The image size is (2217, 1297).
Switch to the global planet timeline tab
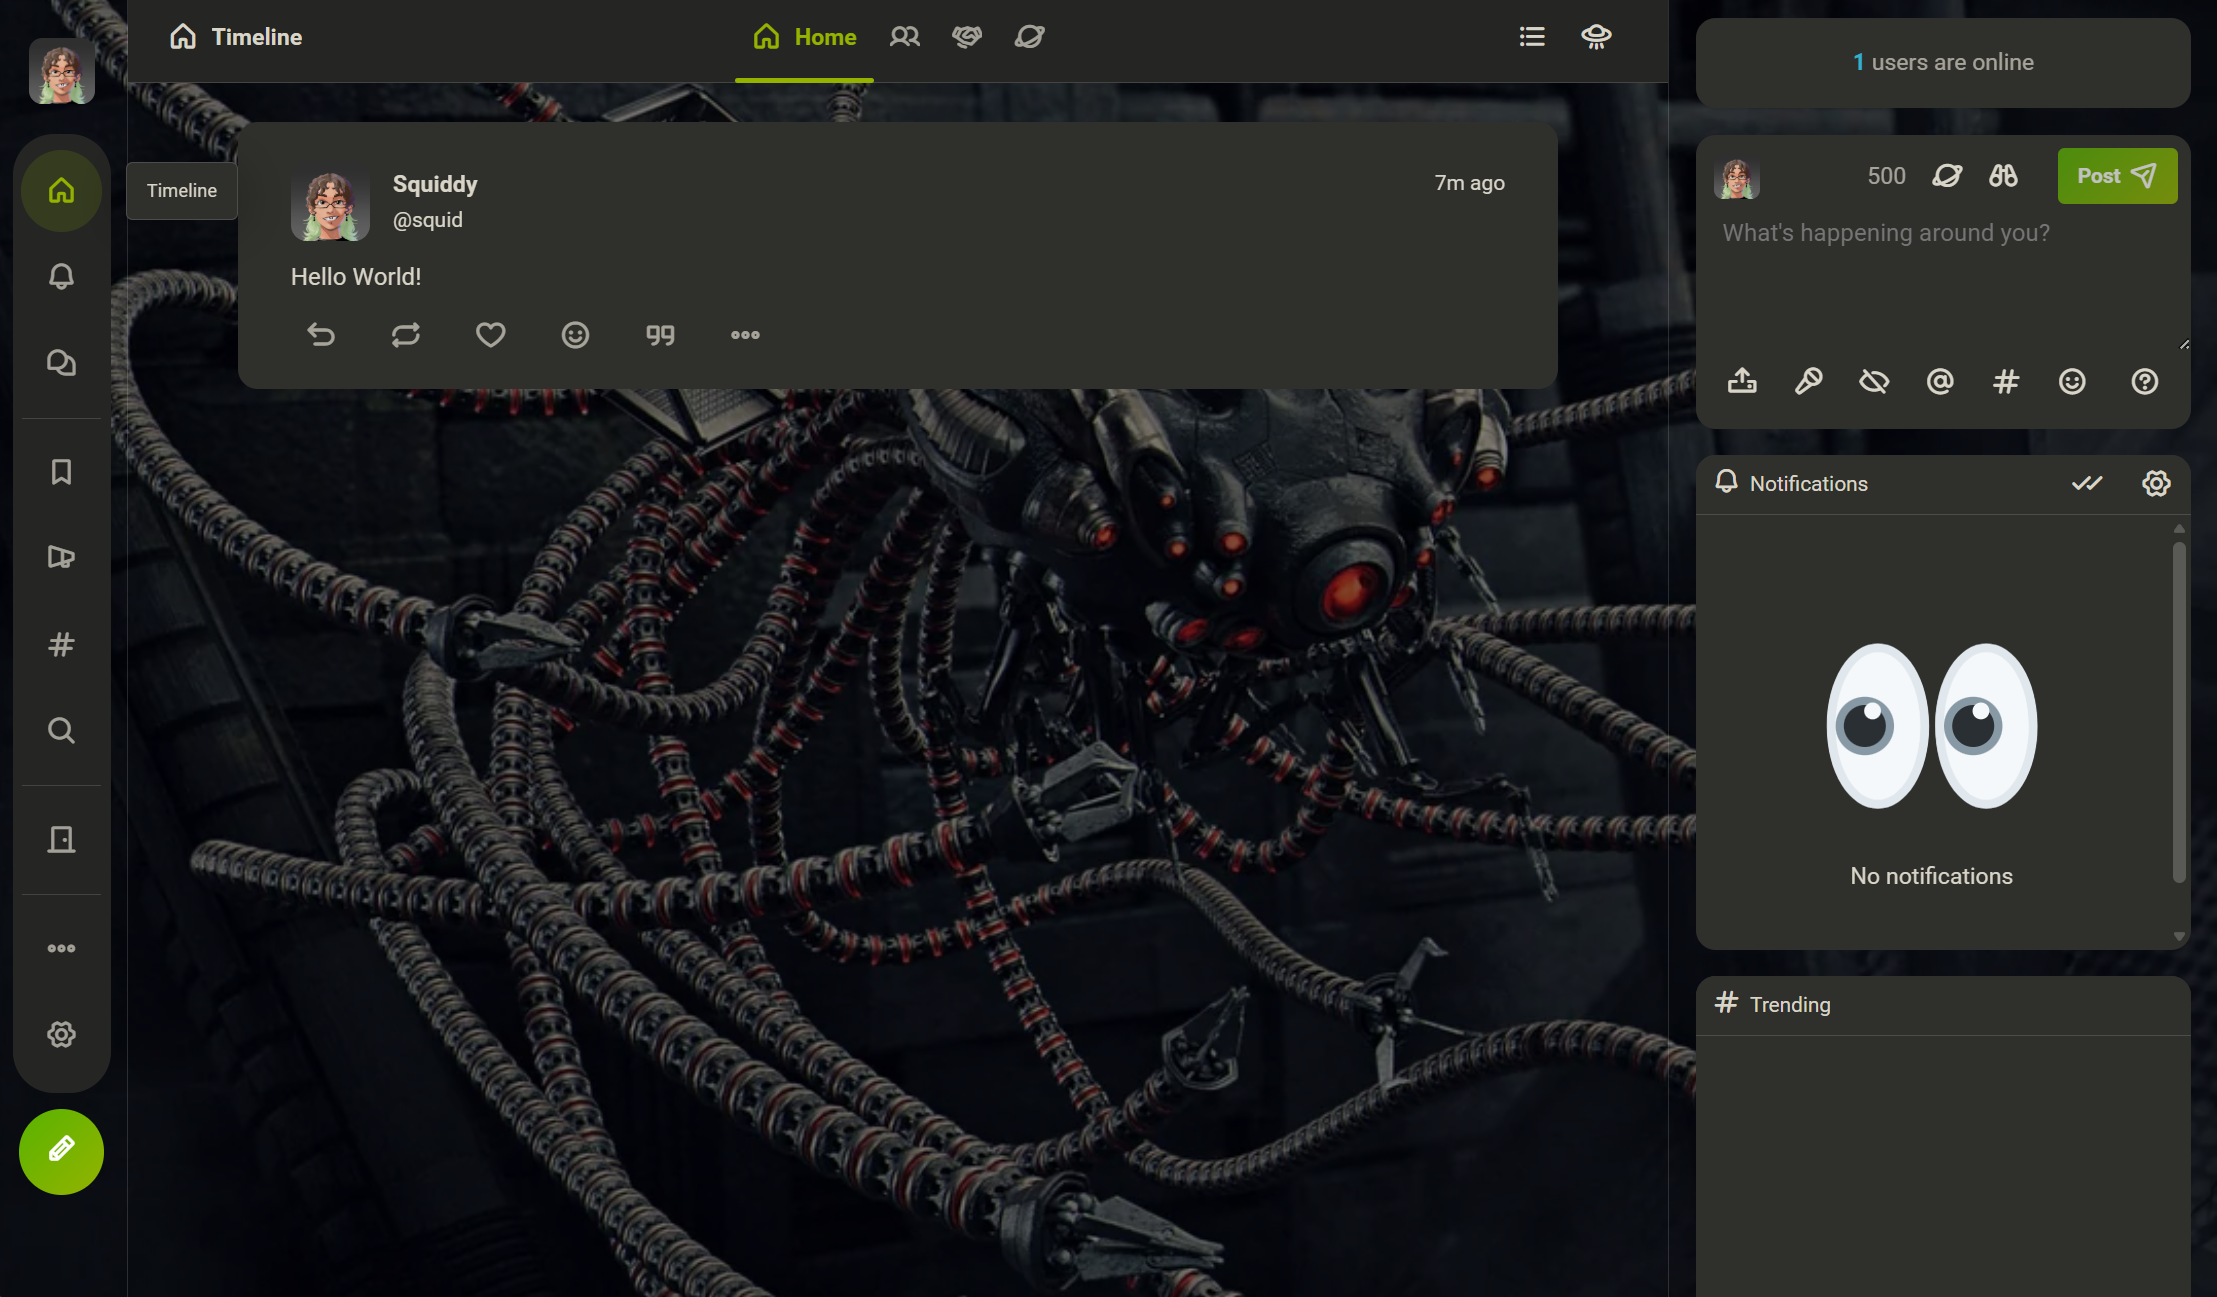click(1029, 37)
